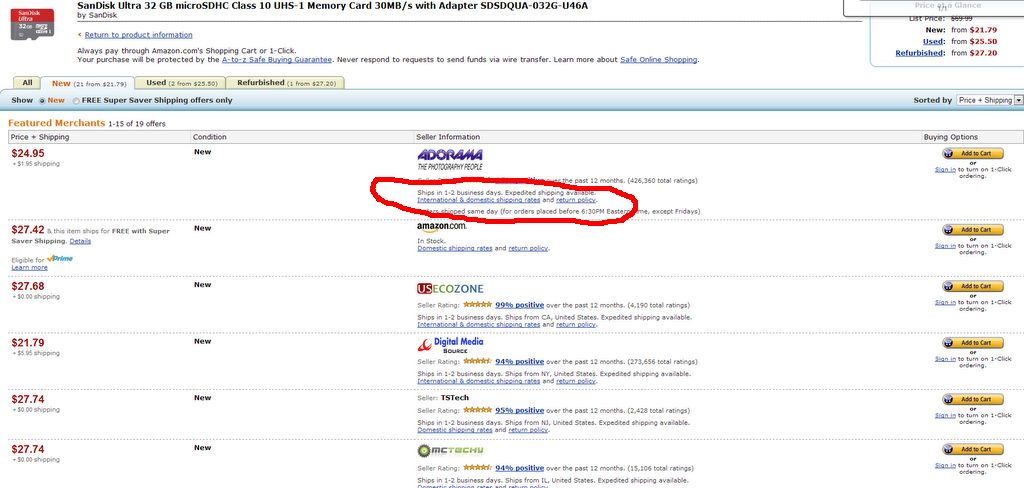Open Digital Media Source return policy link
The image size is (1024, 488).
click(x=576, y=381)
